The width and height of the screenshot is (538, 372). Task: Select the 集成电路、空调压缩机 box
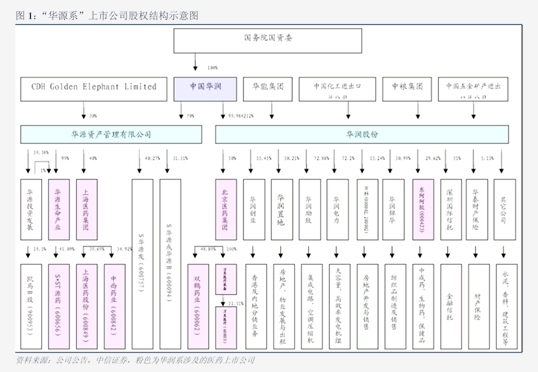[312, 306]
